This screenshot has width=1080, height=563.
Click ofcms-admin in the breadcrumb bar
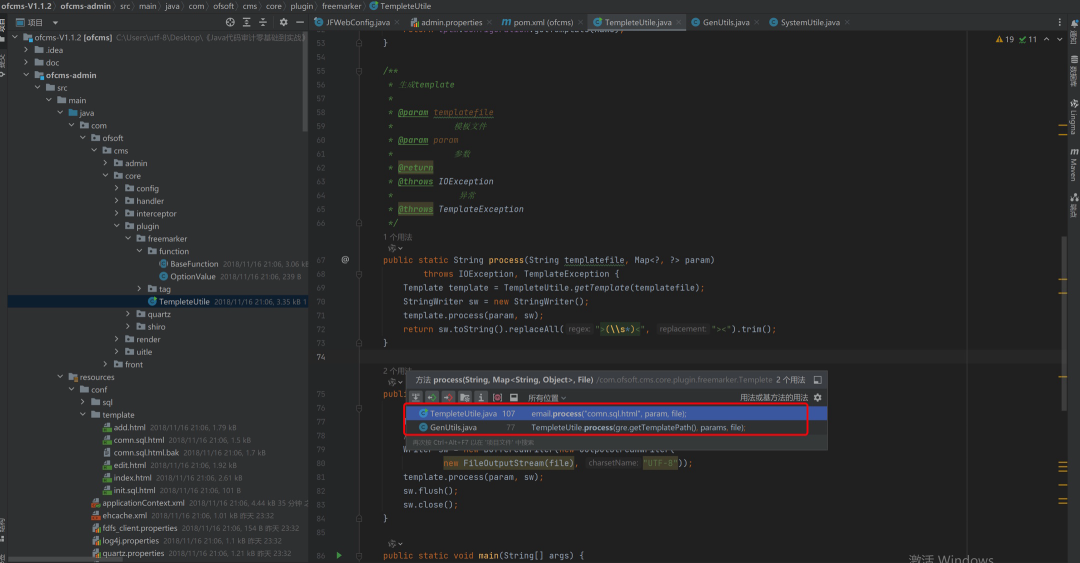click(85, 6)
